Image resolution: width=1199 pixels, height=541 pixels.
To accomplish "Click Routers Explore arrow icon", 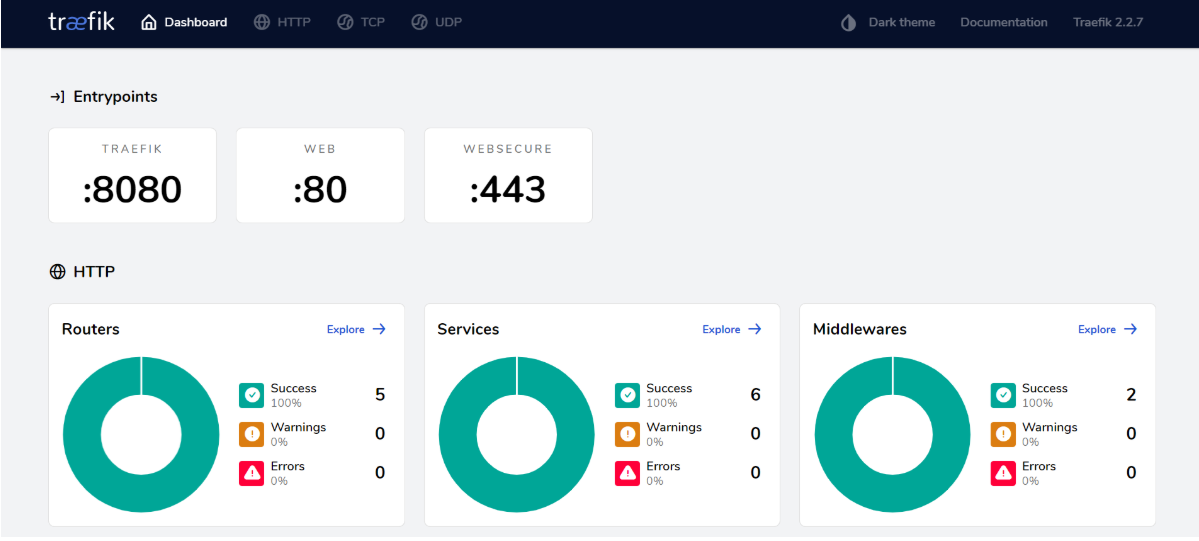I will (x=379, y=329).
